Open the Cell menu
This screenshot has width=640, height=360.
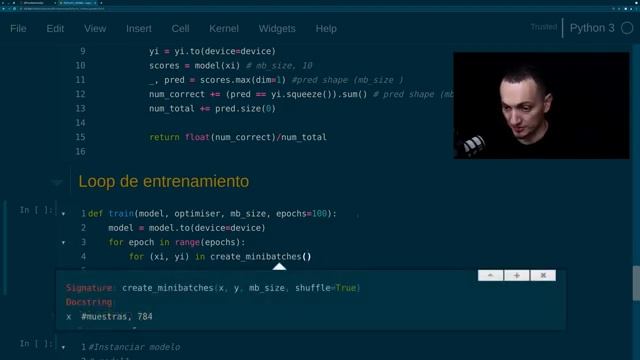coord(180,29)
